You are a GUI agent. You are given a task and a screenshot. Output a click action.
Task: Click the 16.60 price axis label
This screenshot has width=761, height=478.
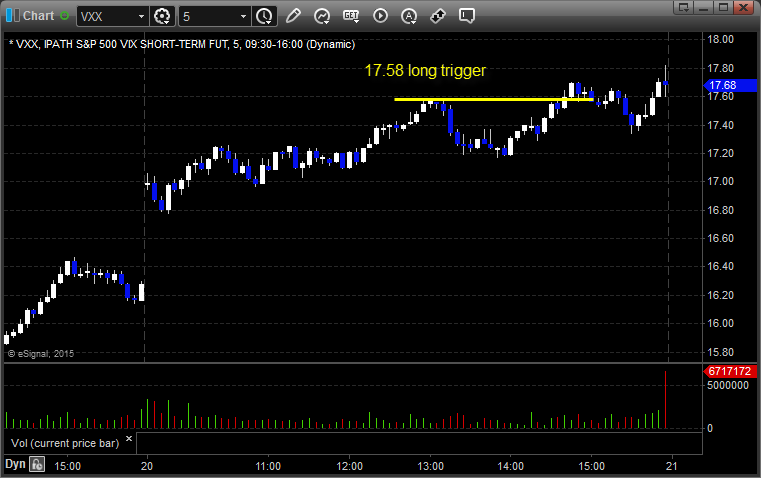tap(721, 238)
